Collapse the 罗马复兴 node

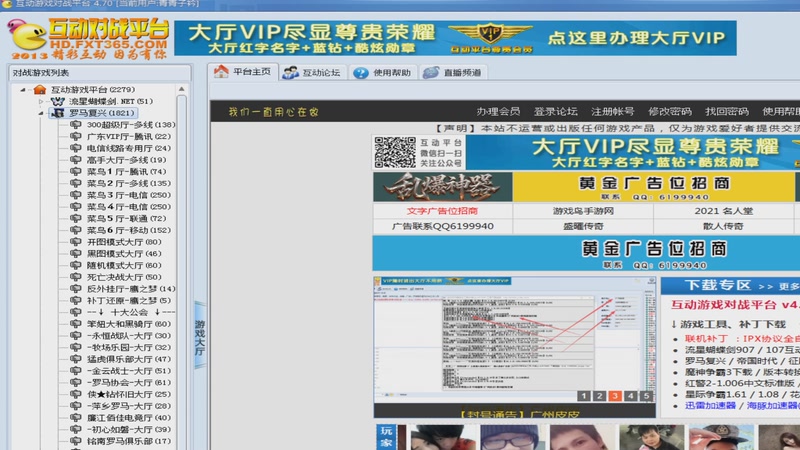41,113
